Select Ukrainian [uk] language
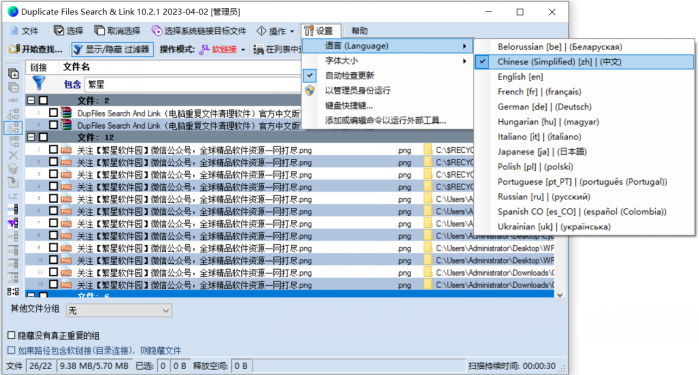The image size is (699, 375). [584, 227]
